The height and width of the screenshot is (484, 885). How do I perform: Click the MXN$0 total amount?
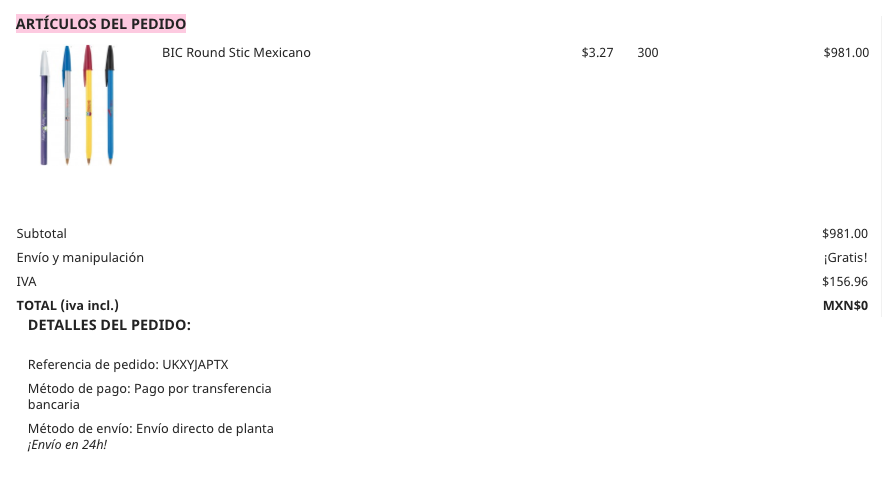tap(845, 305)
